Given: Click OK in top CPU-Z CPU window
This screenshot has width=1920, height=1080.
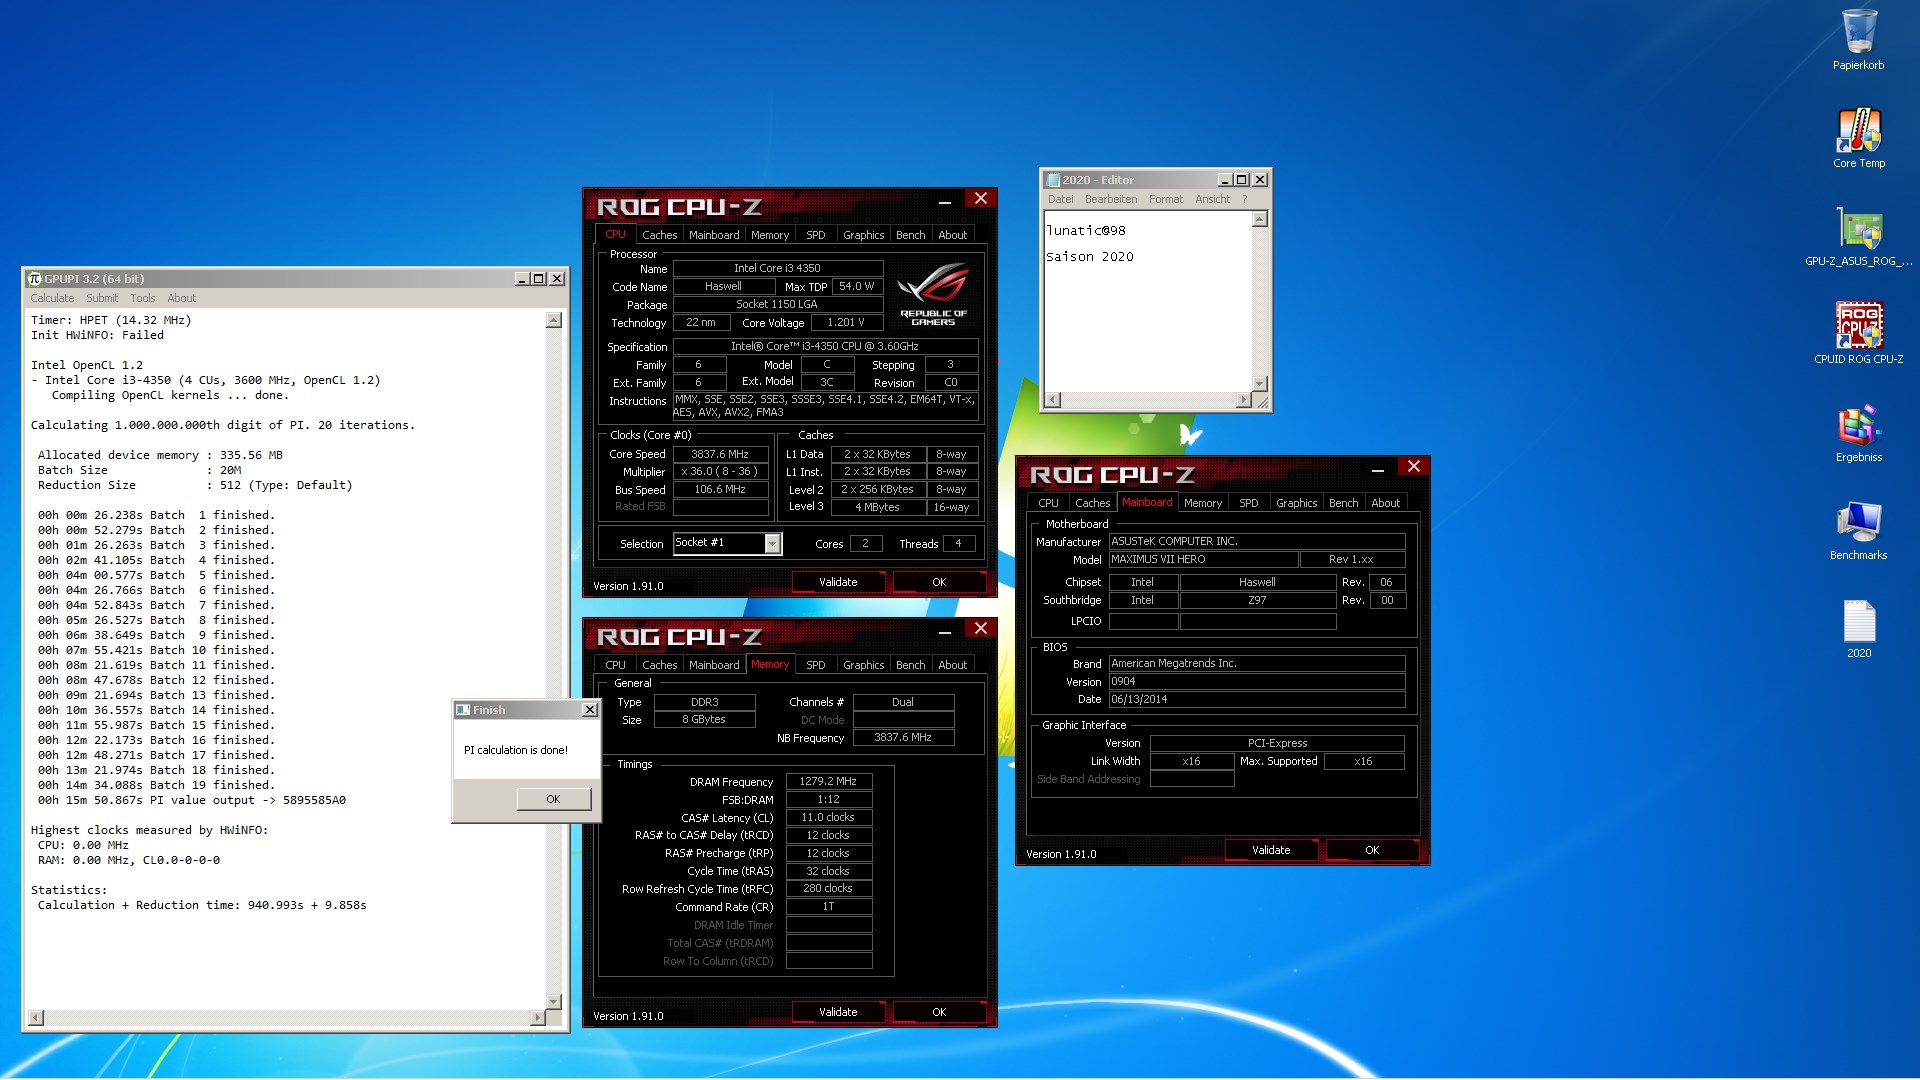Looking at the screenshot, I should pos(939,582).
